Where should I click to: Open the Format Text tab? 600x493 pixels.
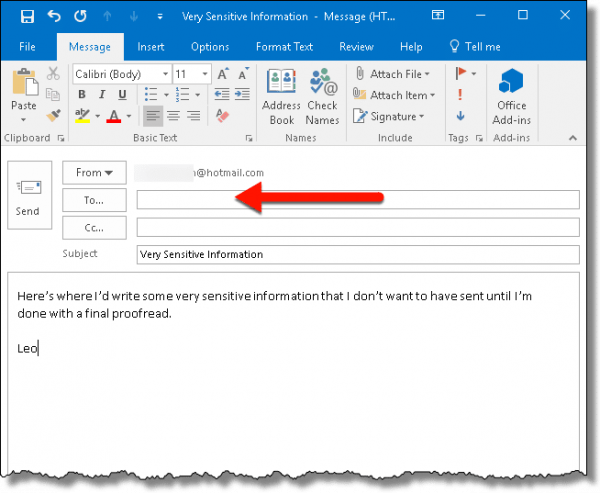pyautogui.click(x=283, y=47)
